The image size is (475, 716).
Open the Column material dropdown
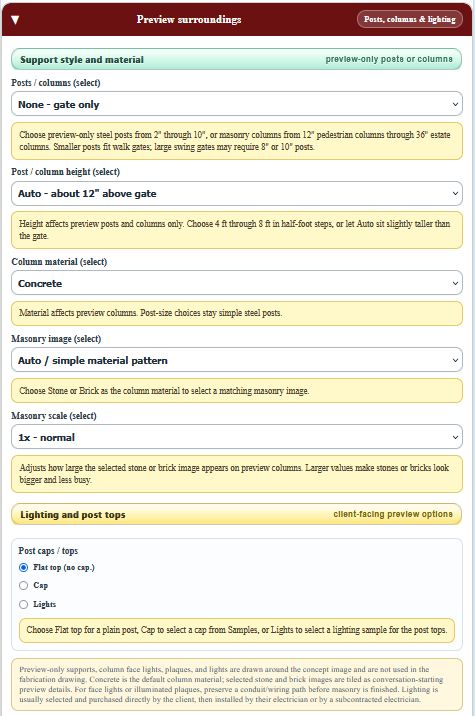click(237, 283)
